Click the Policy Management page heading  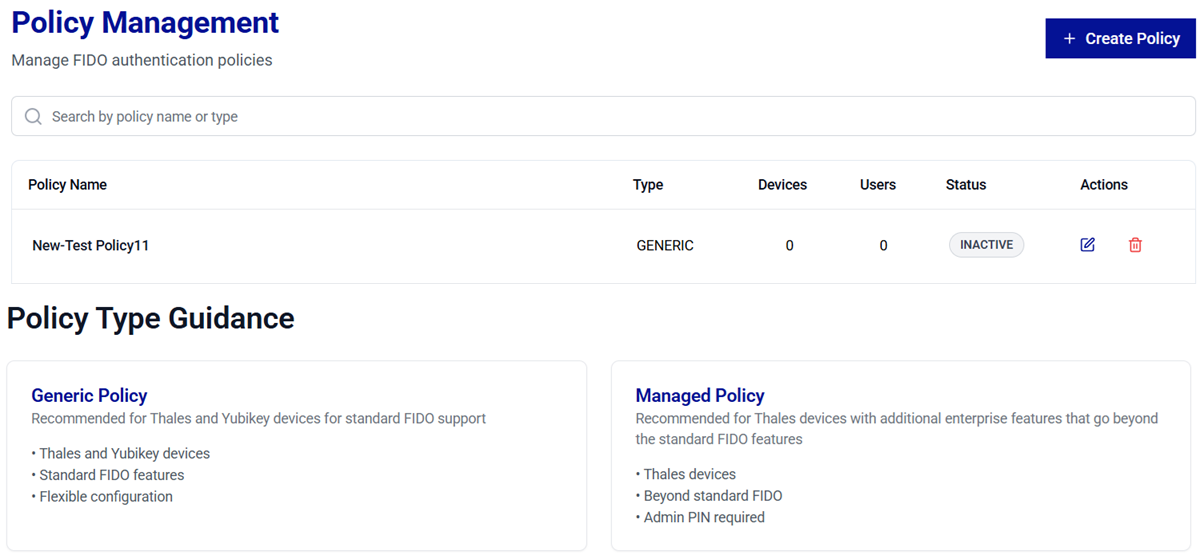click(145, 22)
